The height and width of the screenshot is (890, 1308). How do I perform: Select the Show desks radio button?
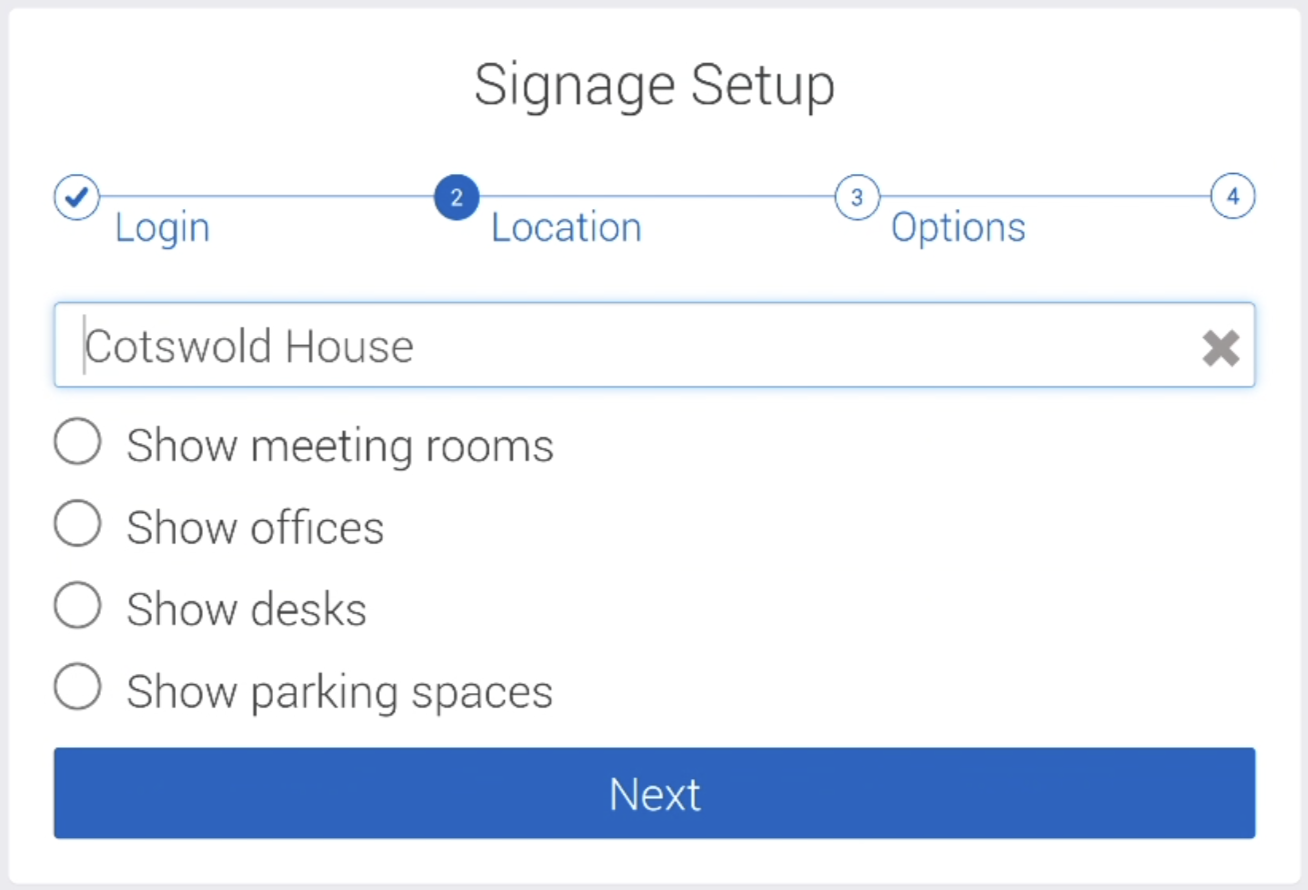tap(78, 606)
